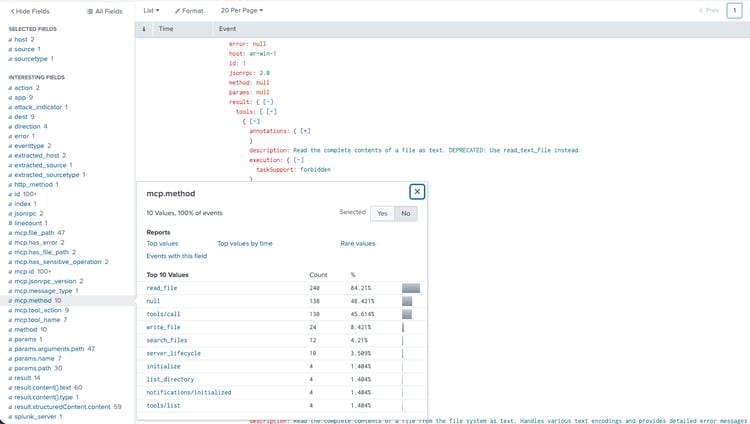Collapse the execution JSON node
The height and width of the screenshot is (424, 750).
pyautogui.click(x=299, y=160)
